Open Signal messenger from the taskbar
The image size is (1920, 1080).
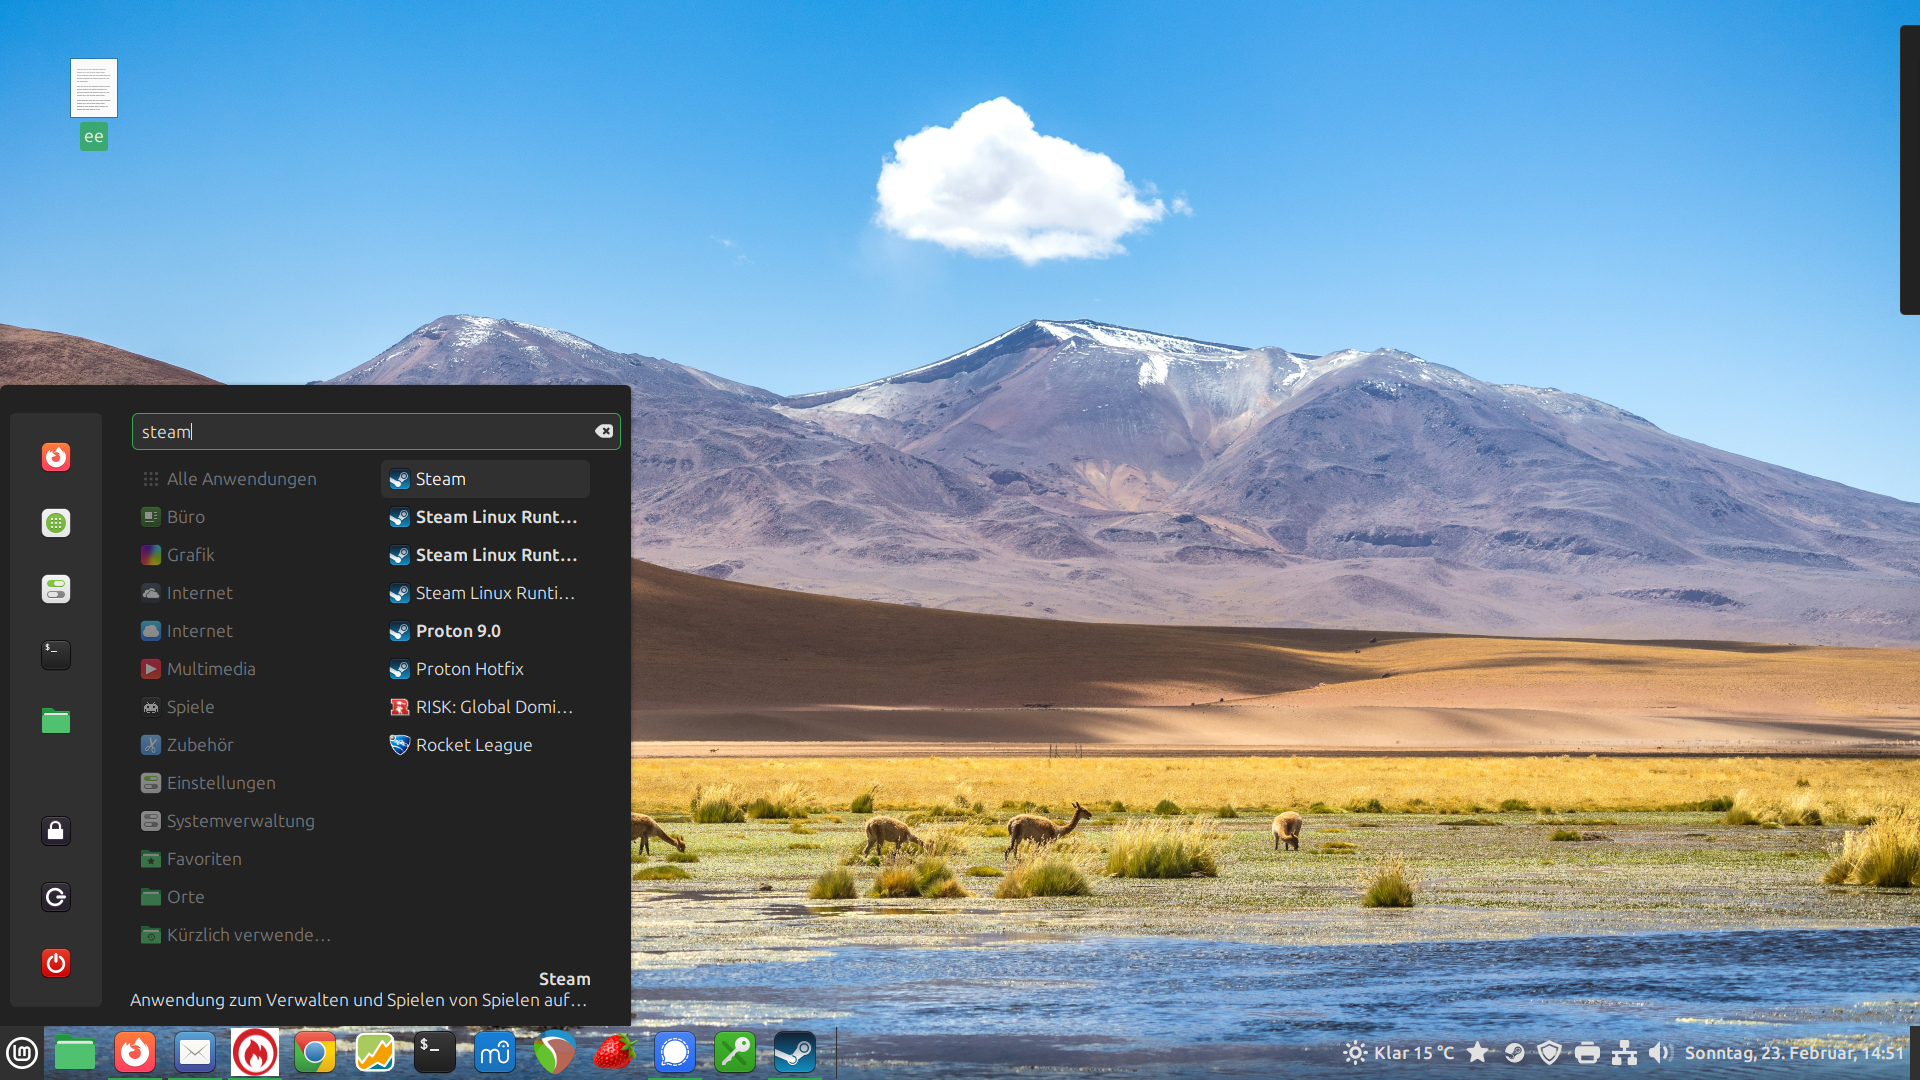point(675,1052)
